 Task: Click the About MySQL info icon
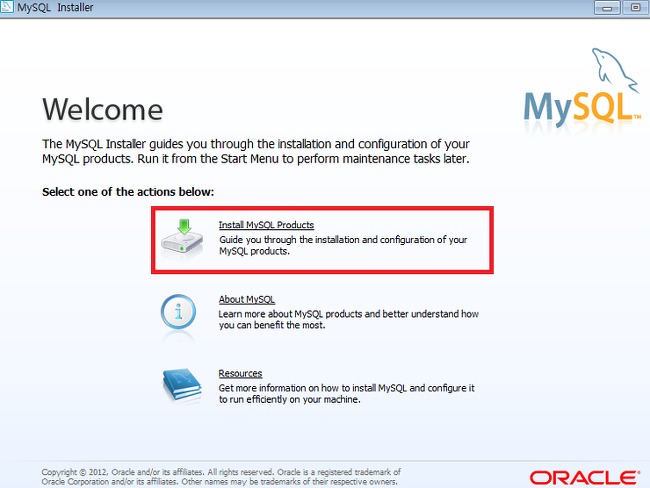coord(178,312)
